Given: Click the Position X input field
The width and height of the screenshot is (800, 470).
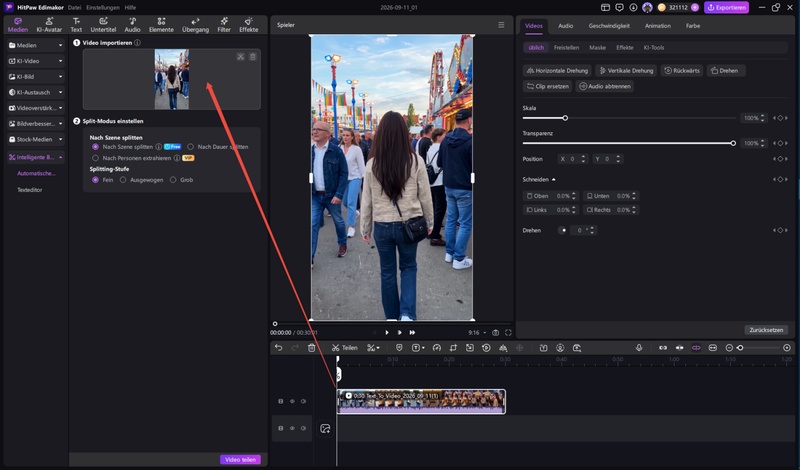Looking at the screenshot, I should 573,159.
